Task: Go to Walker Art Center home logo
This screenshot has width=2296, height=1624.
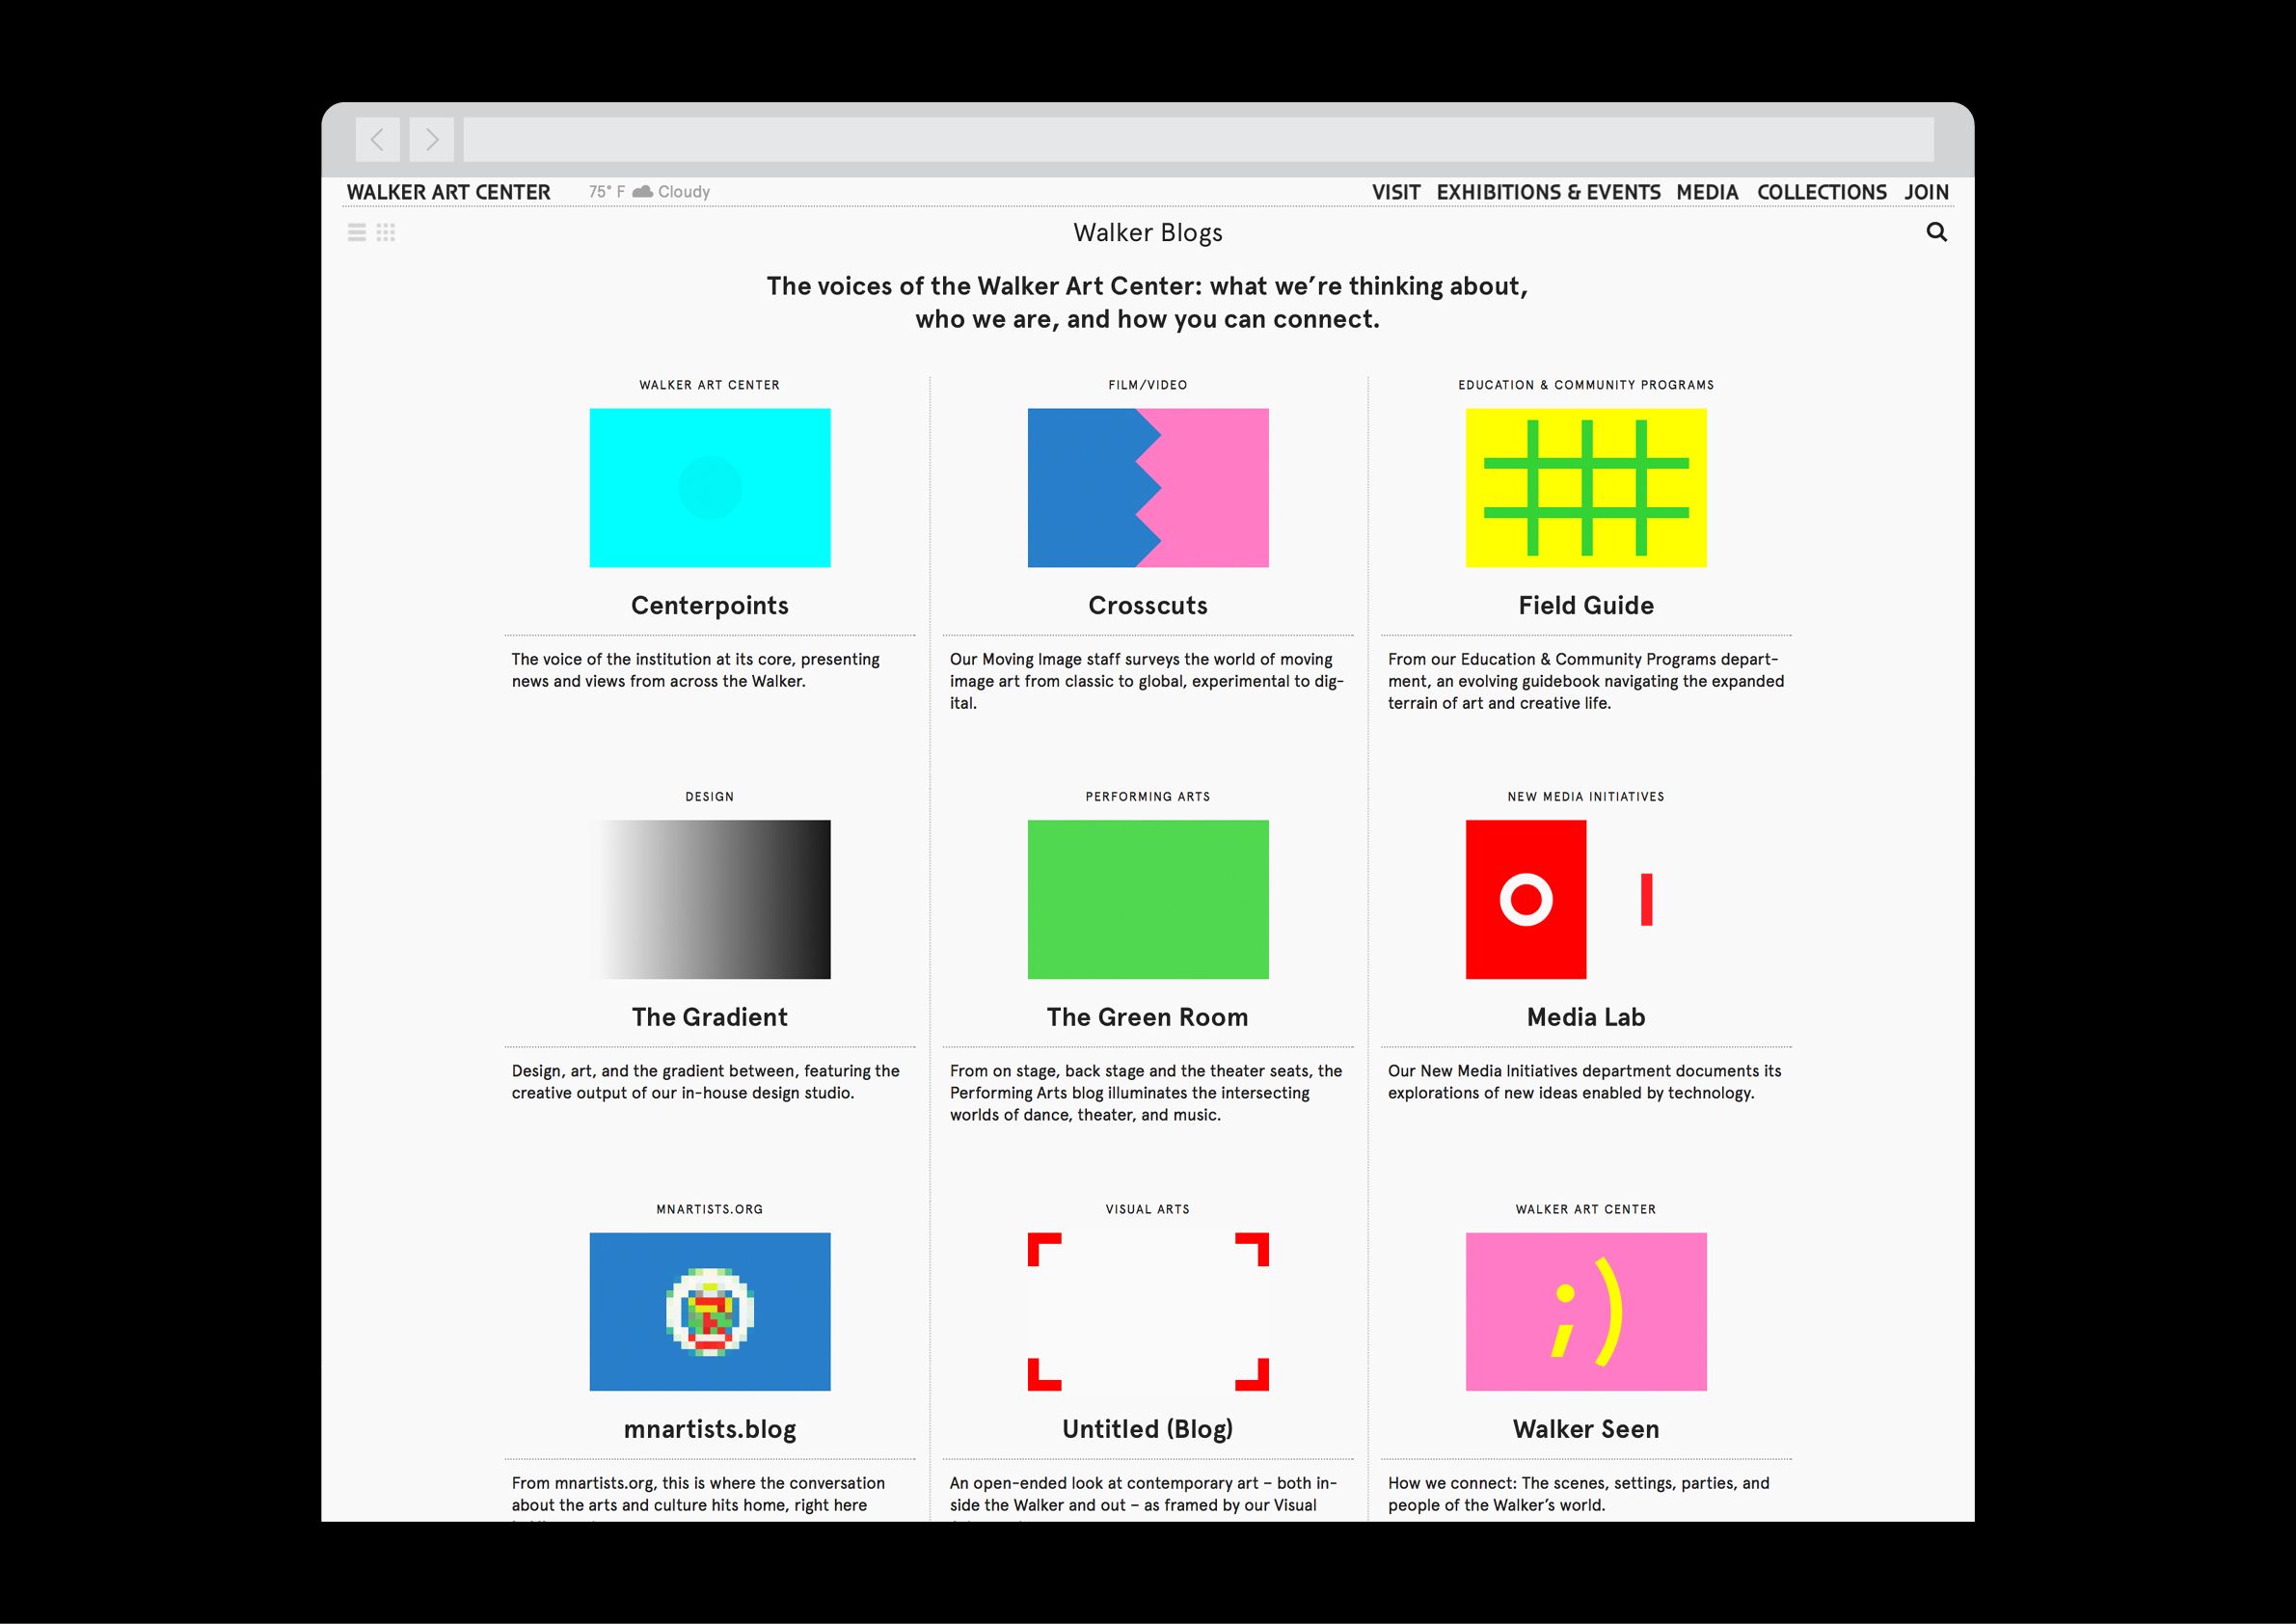Action: pyautogui.click(x=448, y=192)
